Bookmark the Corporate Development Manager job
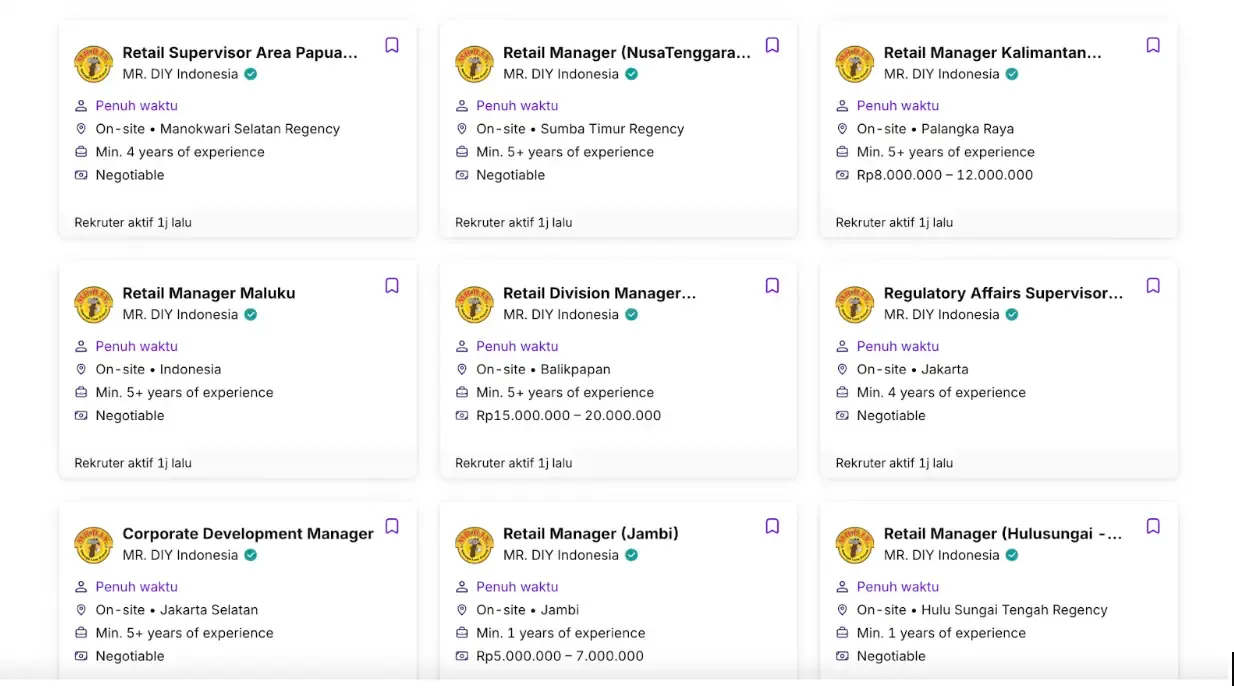Image resolution: width=1234 pixels, height=688 pixels. [x=392, y=526]
